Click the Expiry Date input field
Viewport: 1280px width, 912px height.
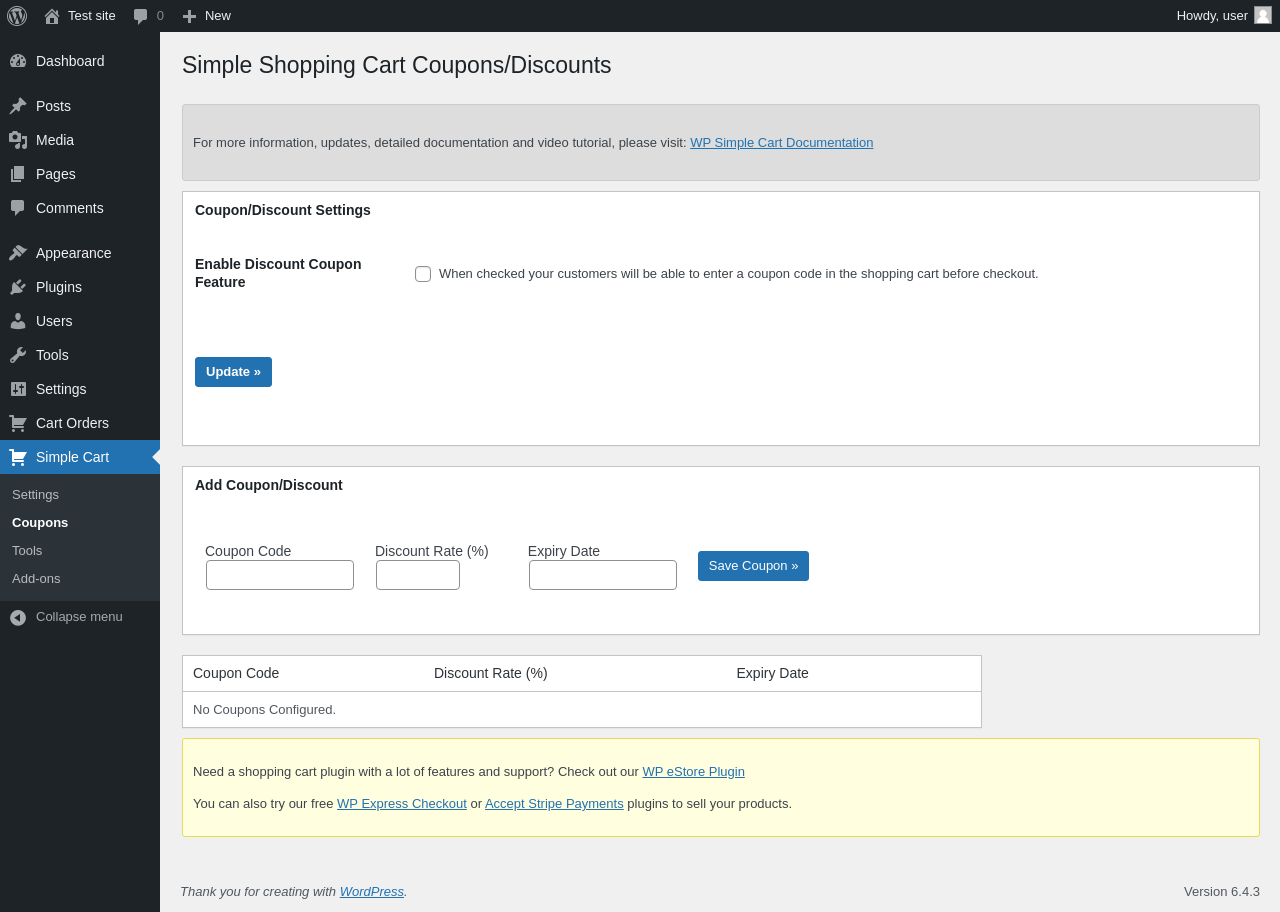[603, 575]
